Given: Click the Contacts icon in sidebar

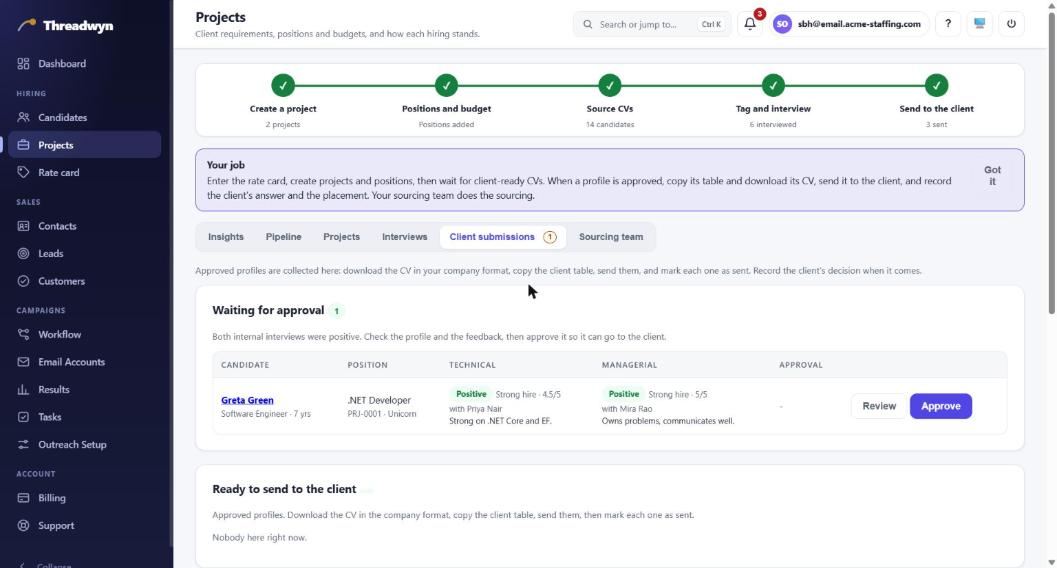Looking at the screenshot, I should [x=24, y=226].
